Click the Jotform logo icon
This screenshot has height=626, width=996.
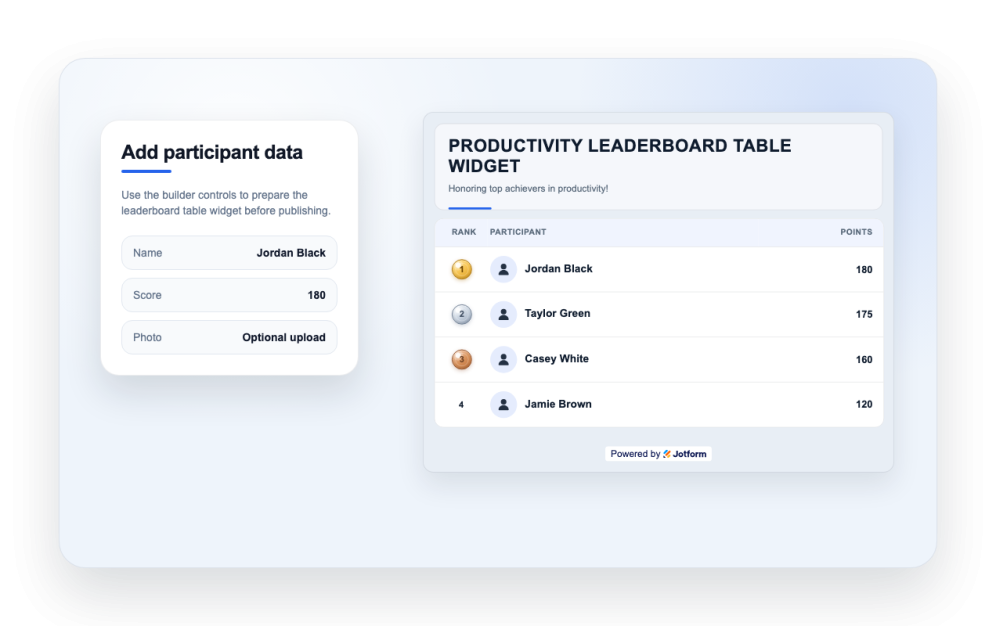click(x=667, y=454)
